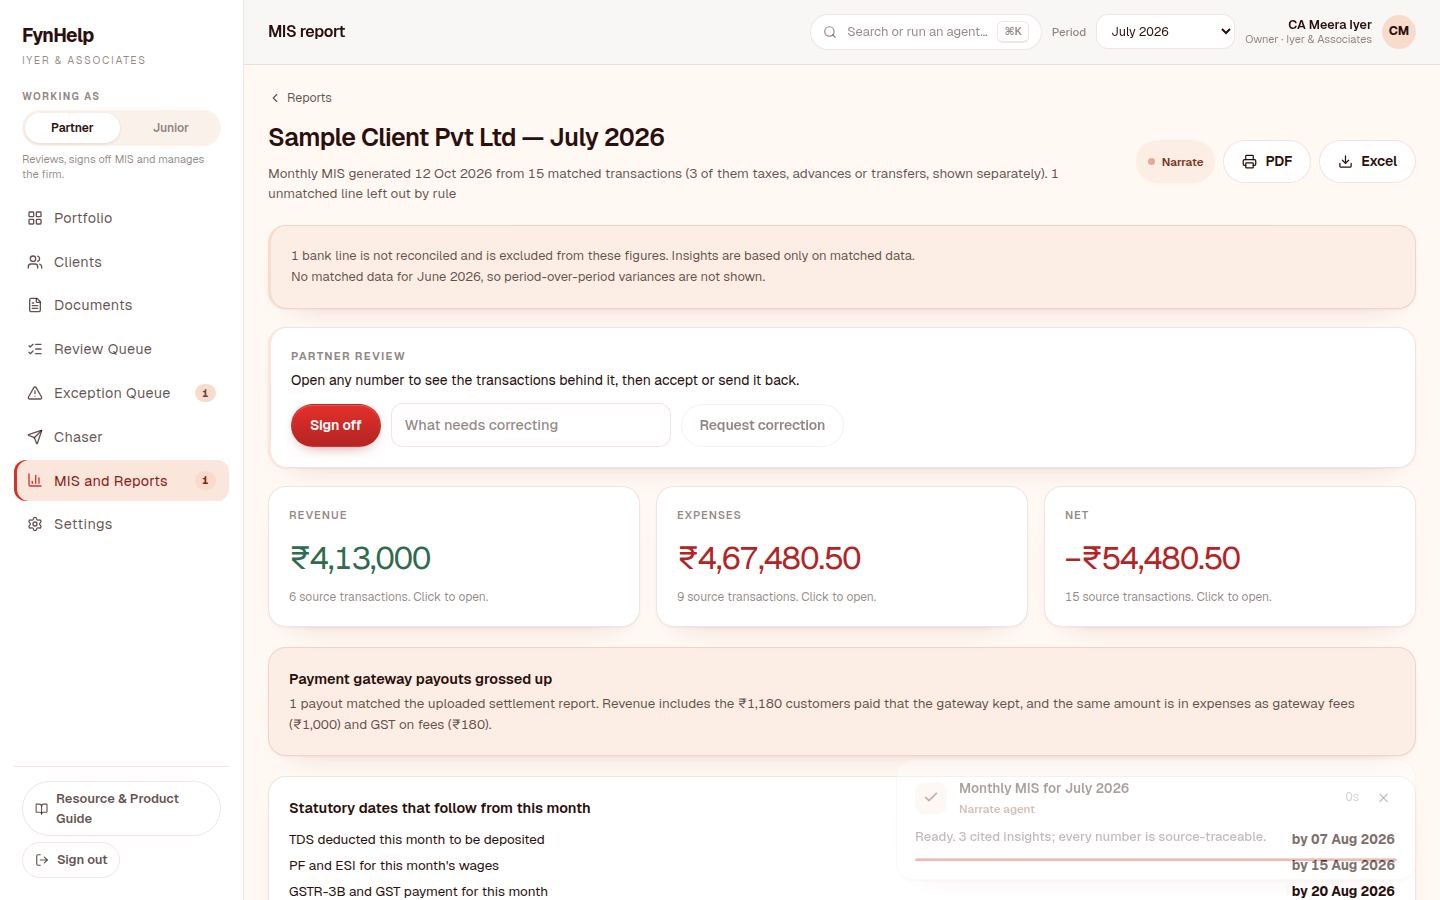The height and width of the screenshot is (900, 1440).
Task: Click the Request correction button
Action: click(762, 425)
